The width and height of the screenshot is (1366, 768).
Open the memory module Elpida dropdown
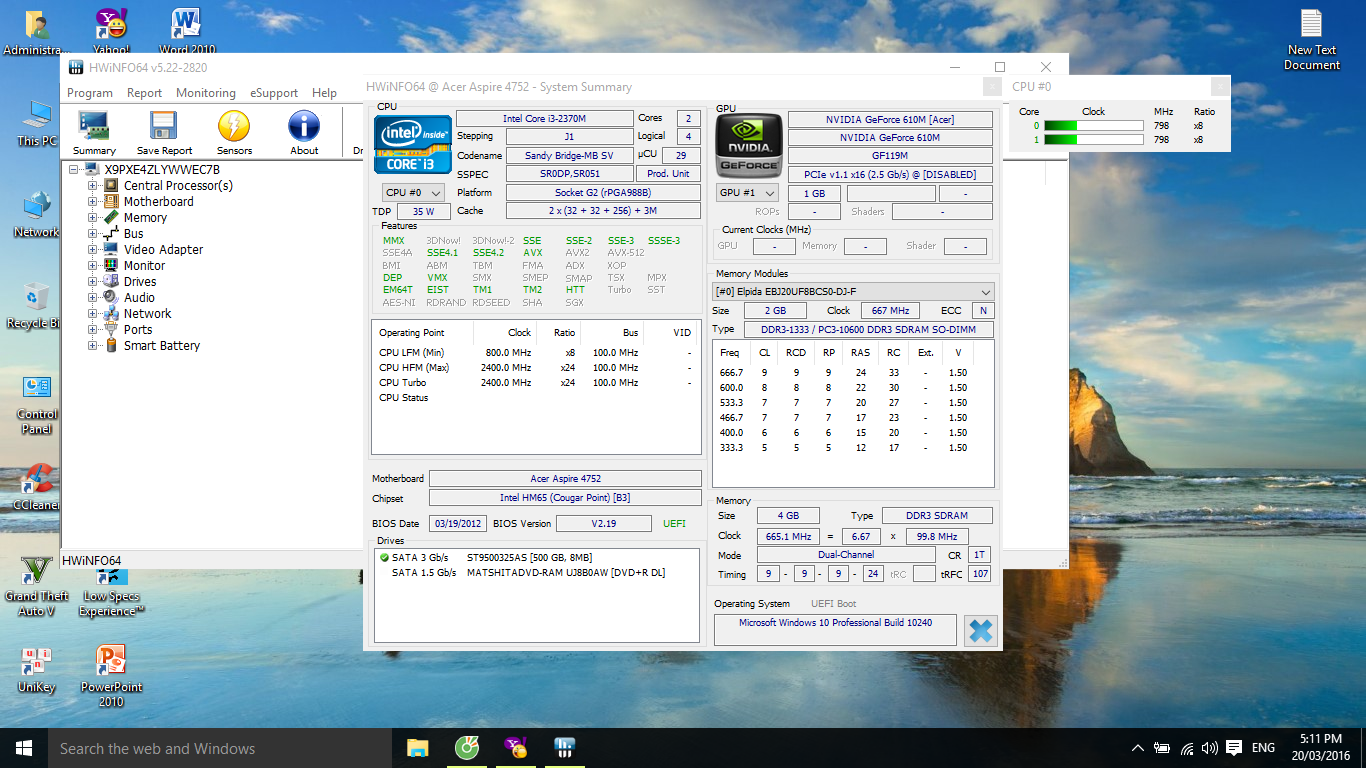pos(853,291)
